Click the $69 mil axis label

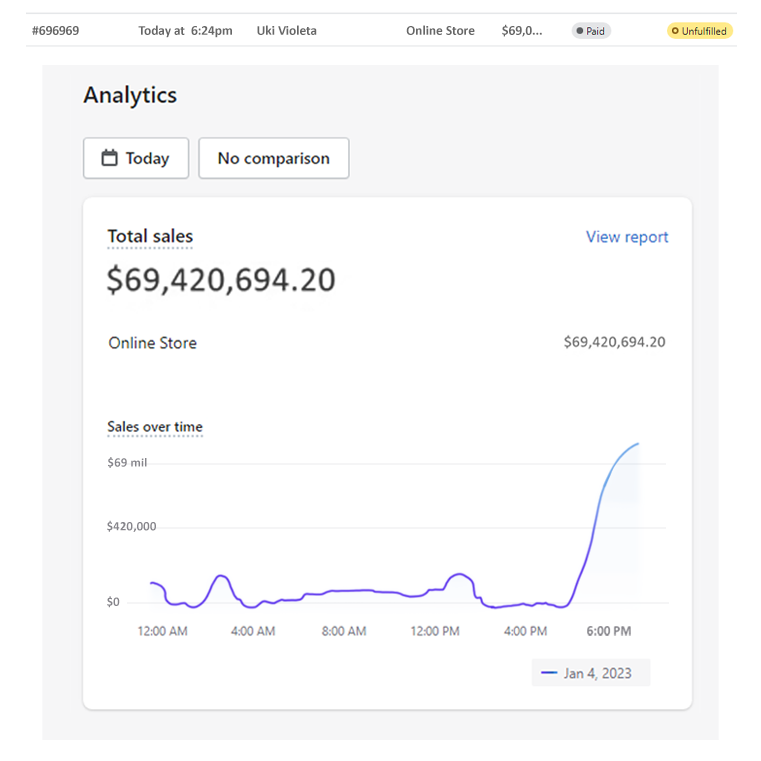coord(127,463)
